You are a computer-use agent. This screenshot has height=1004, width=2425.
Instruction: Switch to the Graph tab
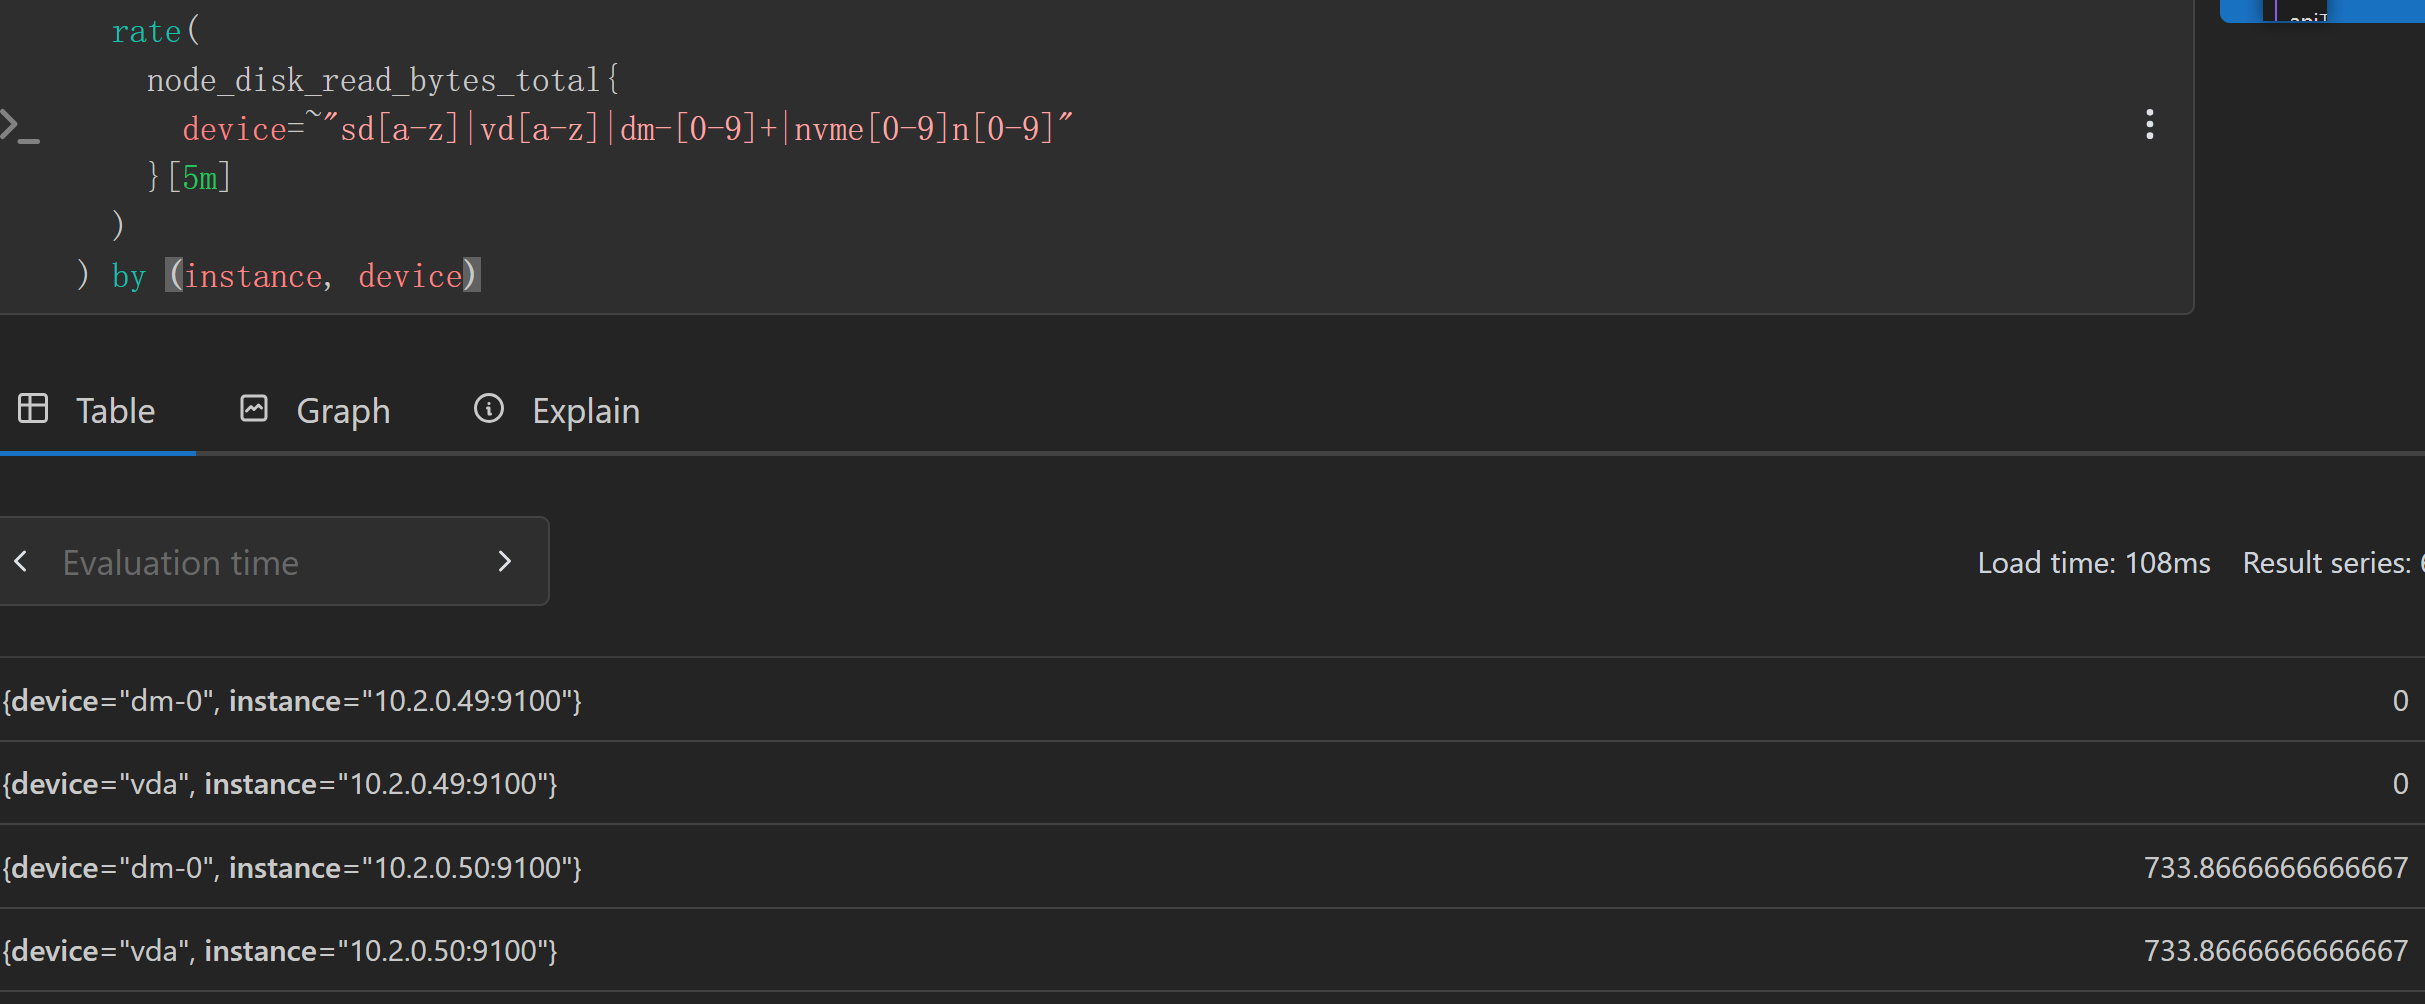coord(315,410)
